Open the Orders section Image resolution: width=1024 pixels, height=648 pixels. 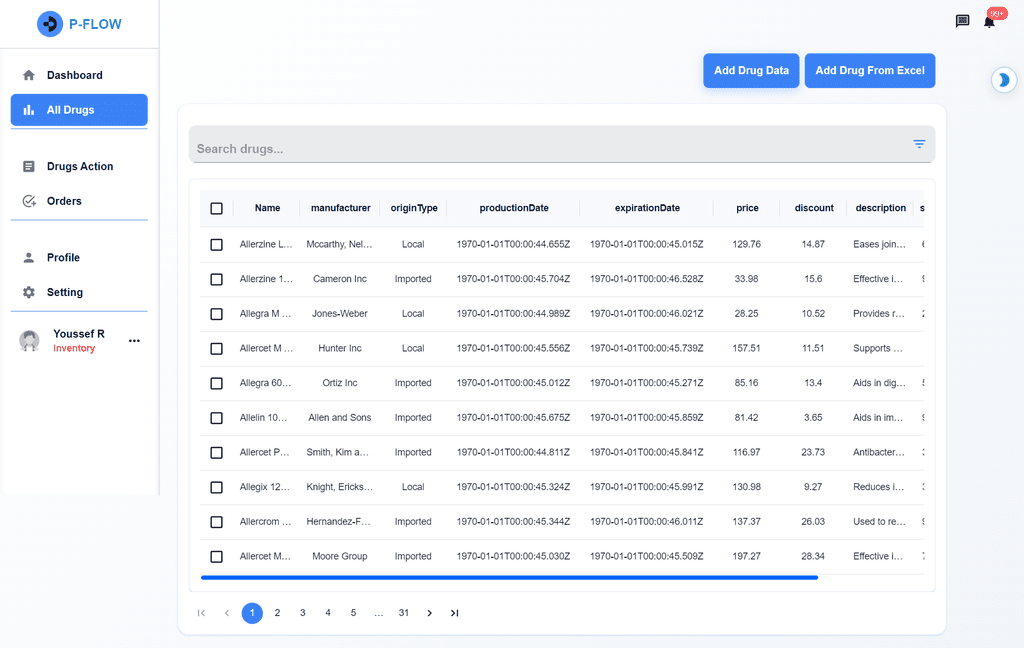pos(79,201)
